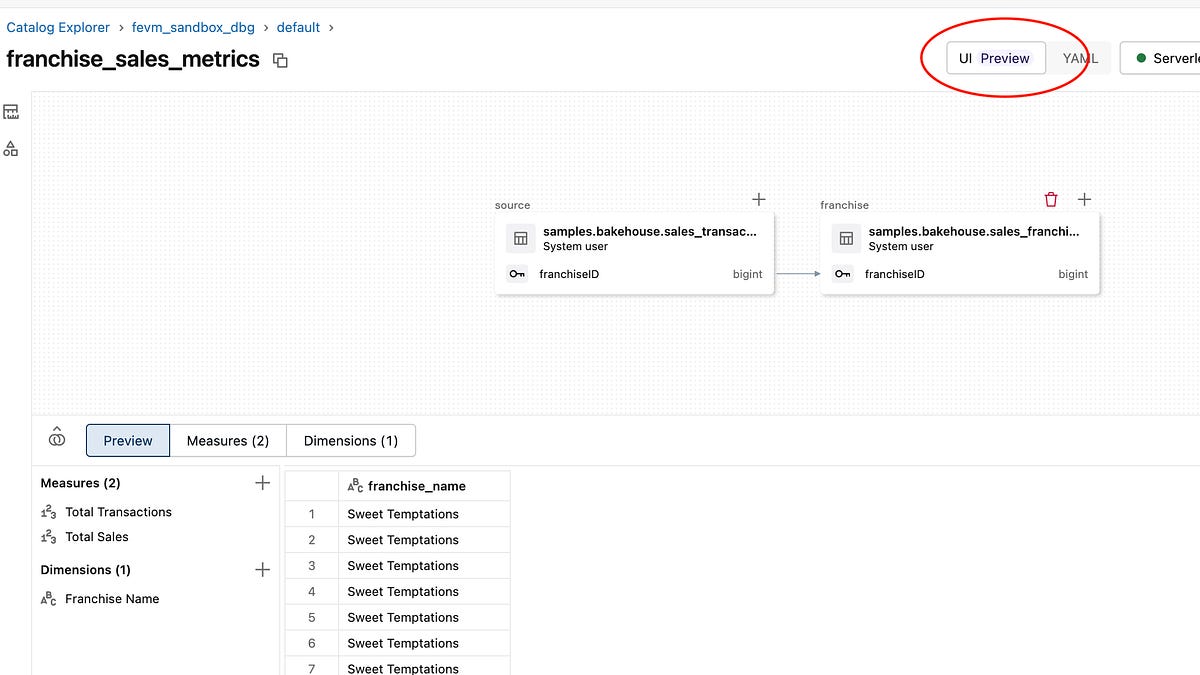
Task: Click the franchise_sales_metrics title
Action: pyautogui.click(x=133, y=59)
